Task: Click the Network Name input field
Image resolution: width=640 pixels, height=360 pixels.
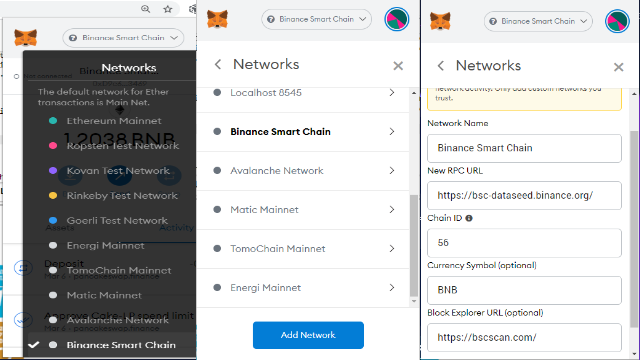Action: click(x=524, y=148)
